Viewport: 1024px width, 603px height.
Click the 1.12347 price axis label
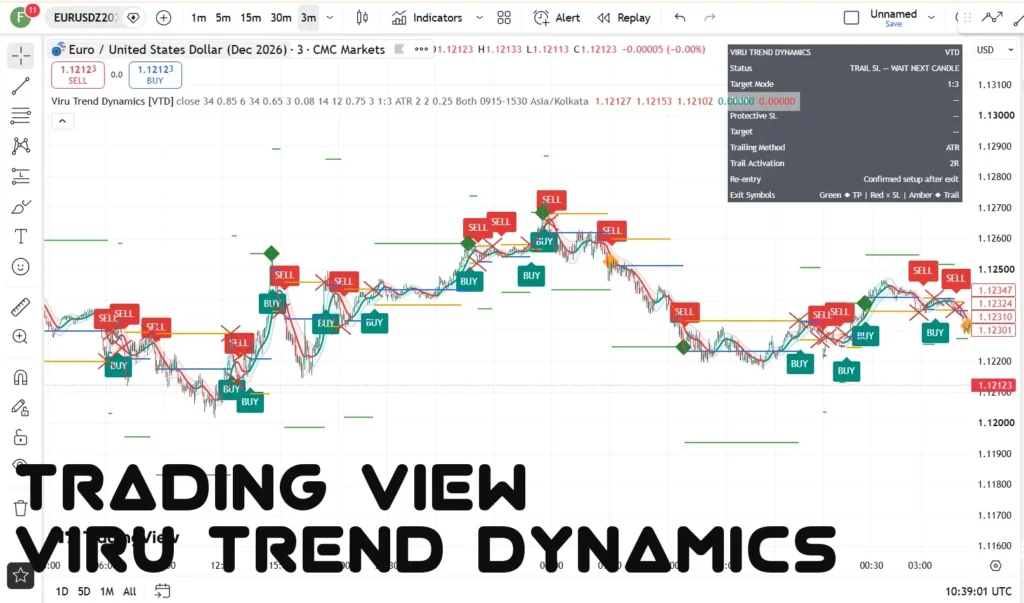point(995,290)
